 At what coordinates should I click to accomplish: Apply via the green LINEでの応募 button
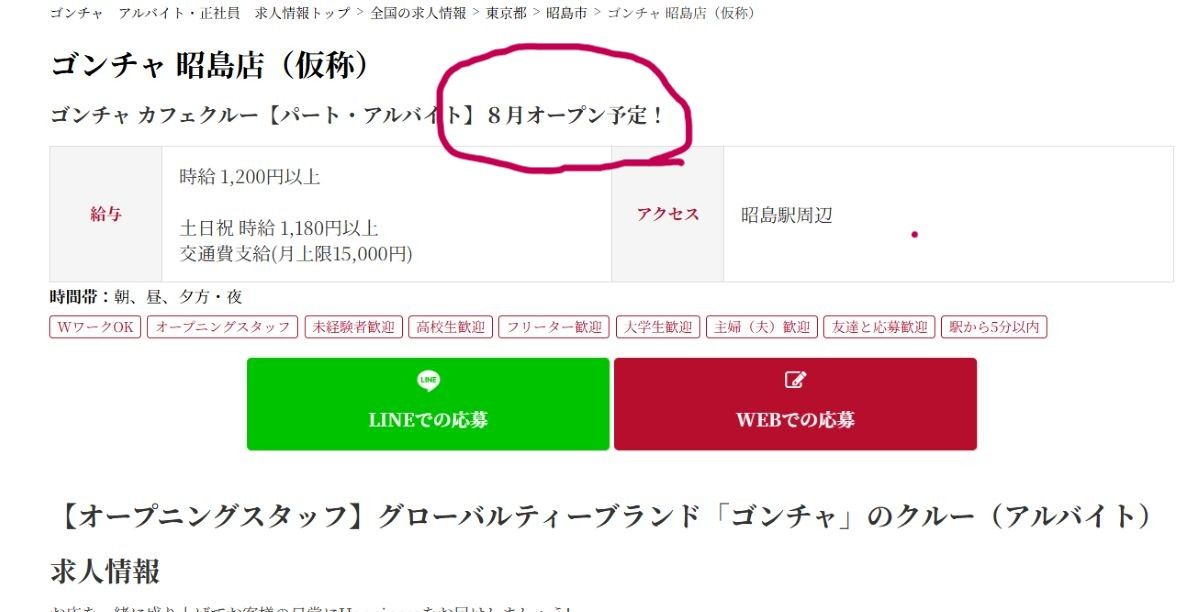pos(428,404)
